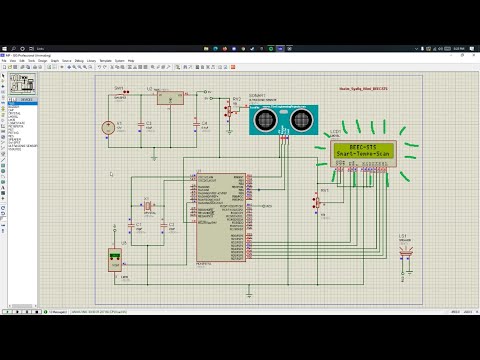Viewport: 480px width, 360px height.
Task: Open the Library menu
Action: (91, 61)
